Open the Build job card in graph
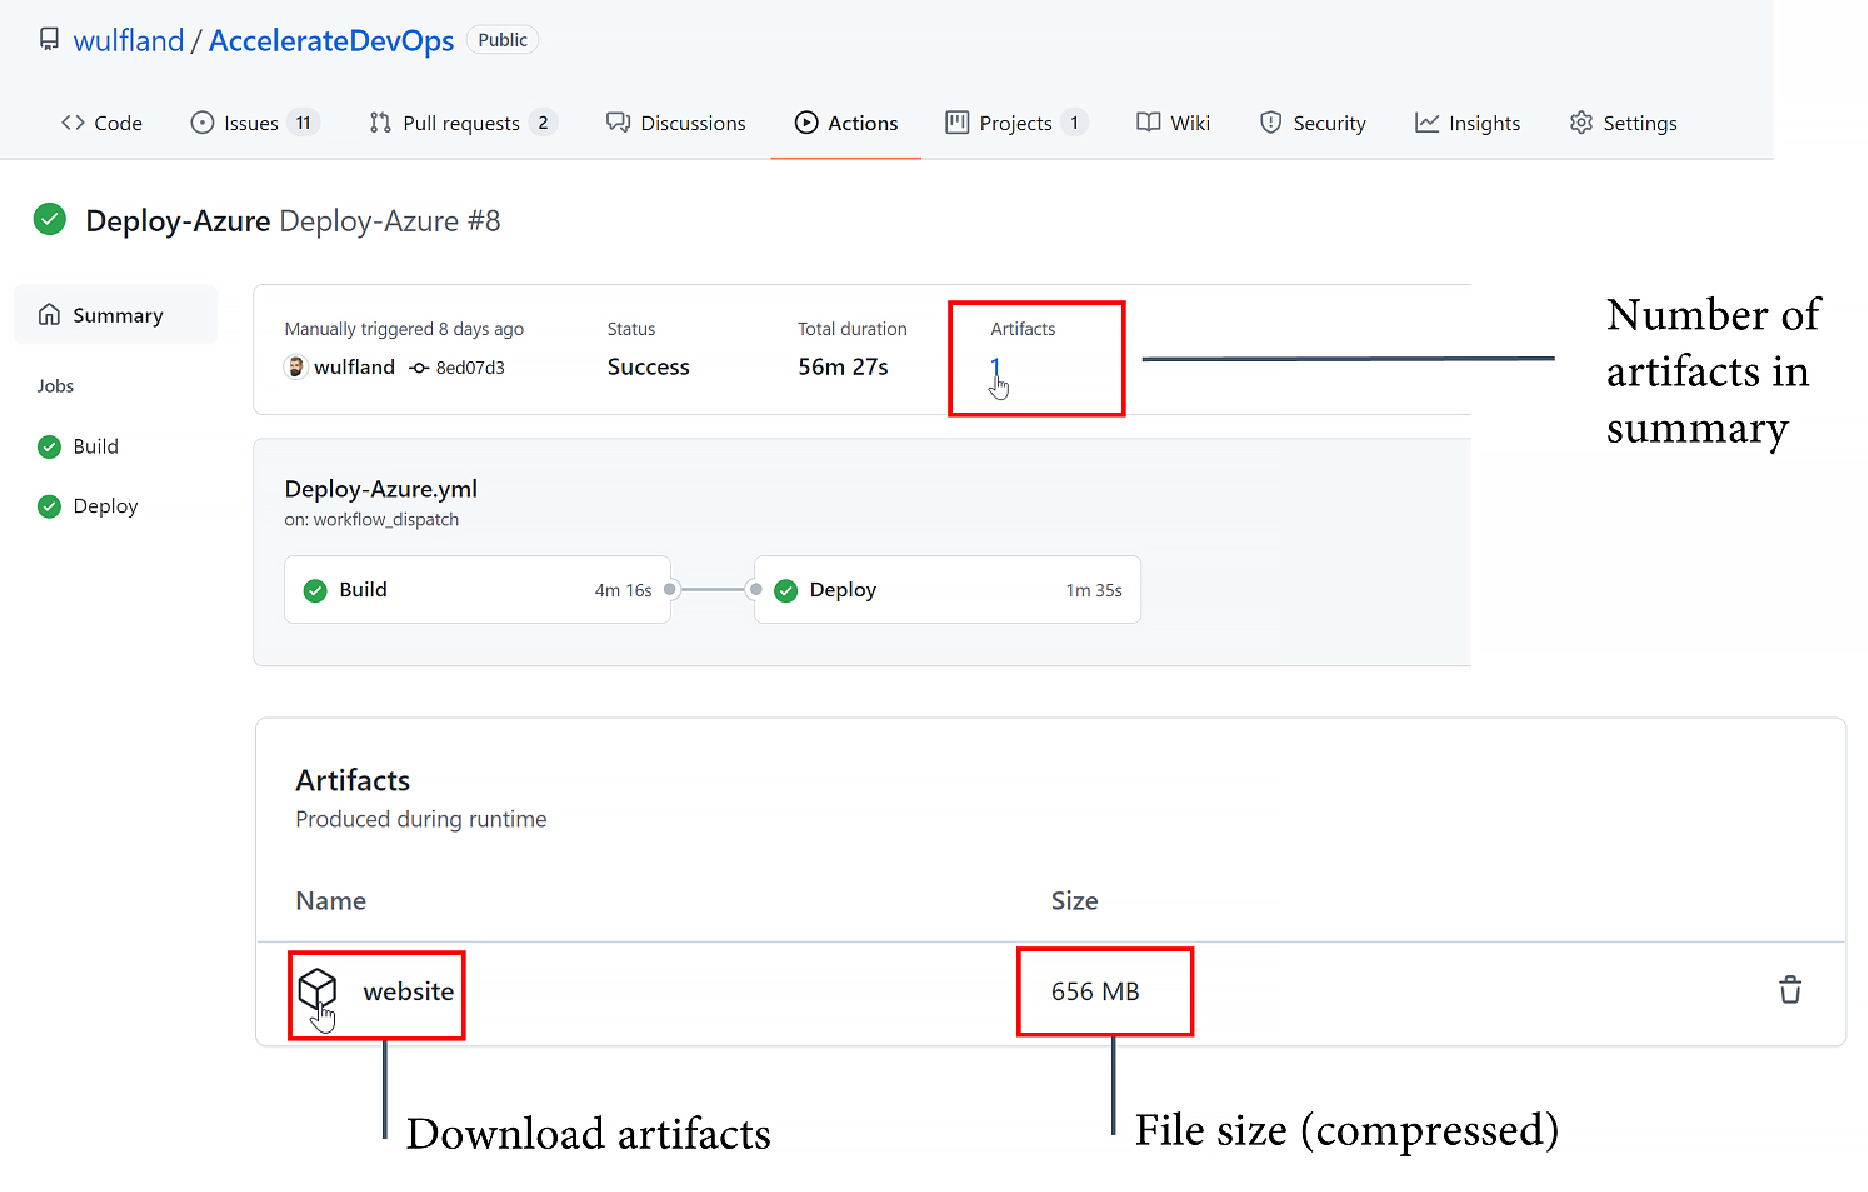Viewport: 1868px width, 1192px height. pos(477,589)
